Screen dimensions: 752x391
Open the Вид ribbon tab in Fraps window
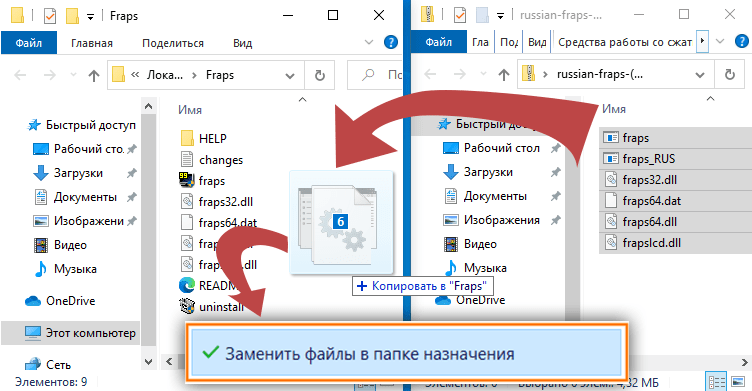(242, 43)
